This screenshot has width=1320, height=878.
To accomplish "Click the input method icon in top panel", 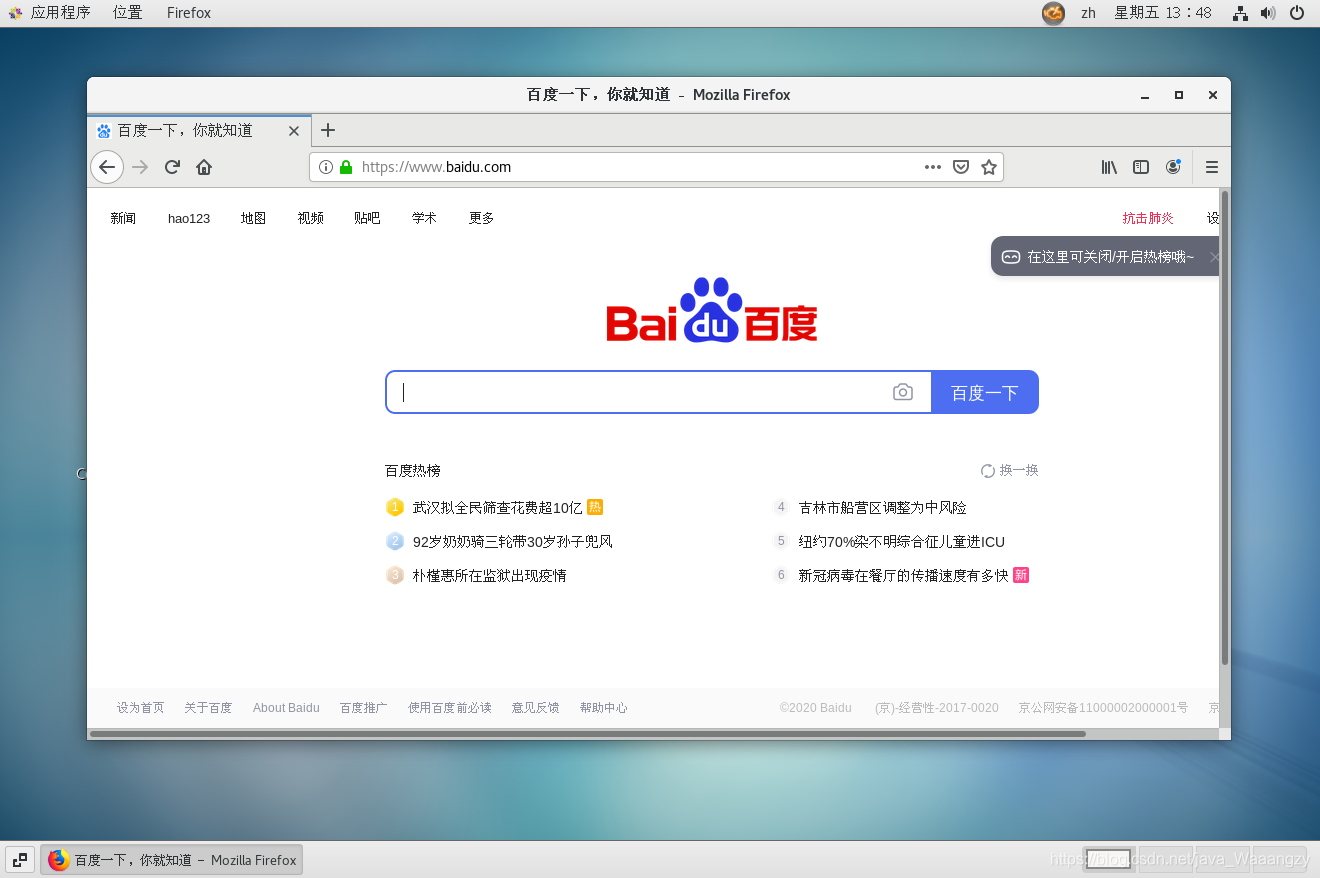I will (x=1053, y=13).
